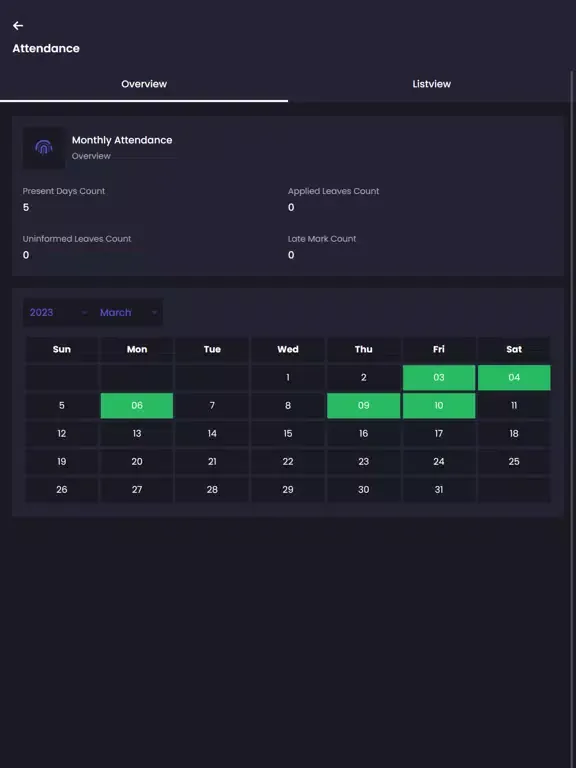Viewport: 576px width, 768px height.
Task: Click calendar date 25
Action: [514, 461]
